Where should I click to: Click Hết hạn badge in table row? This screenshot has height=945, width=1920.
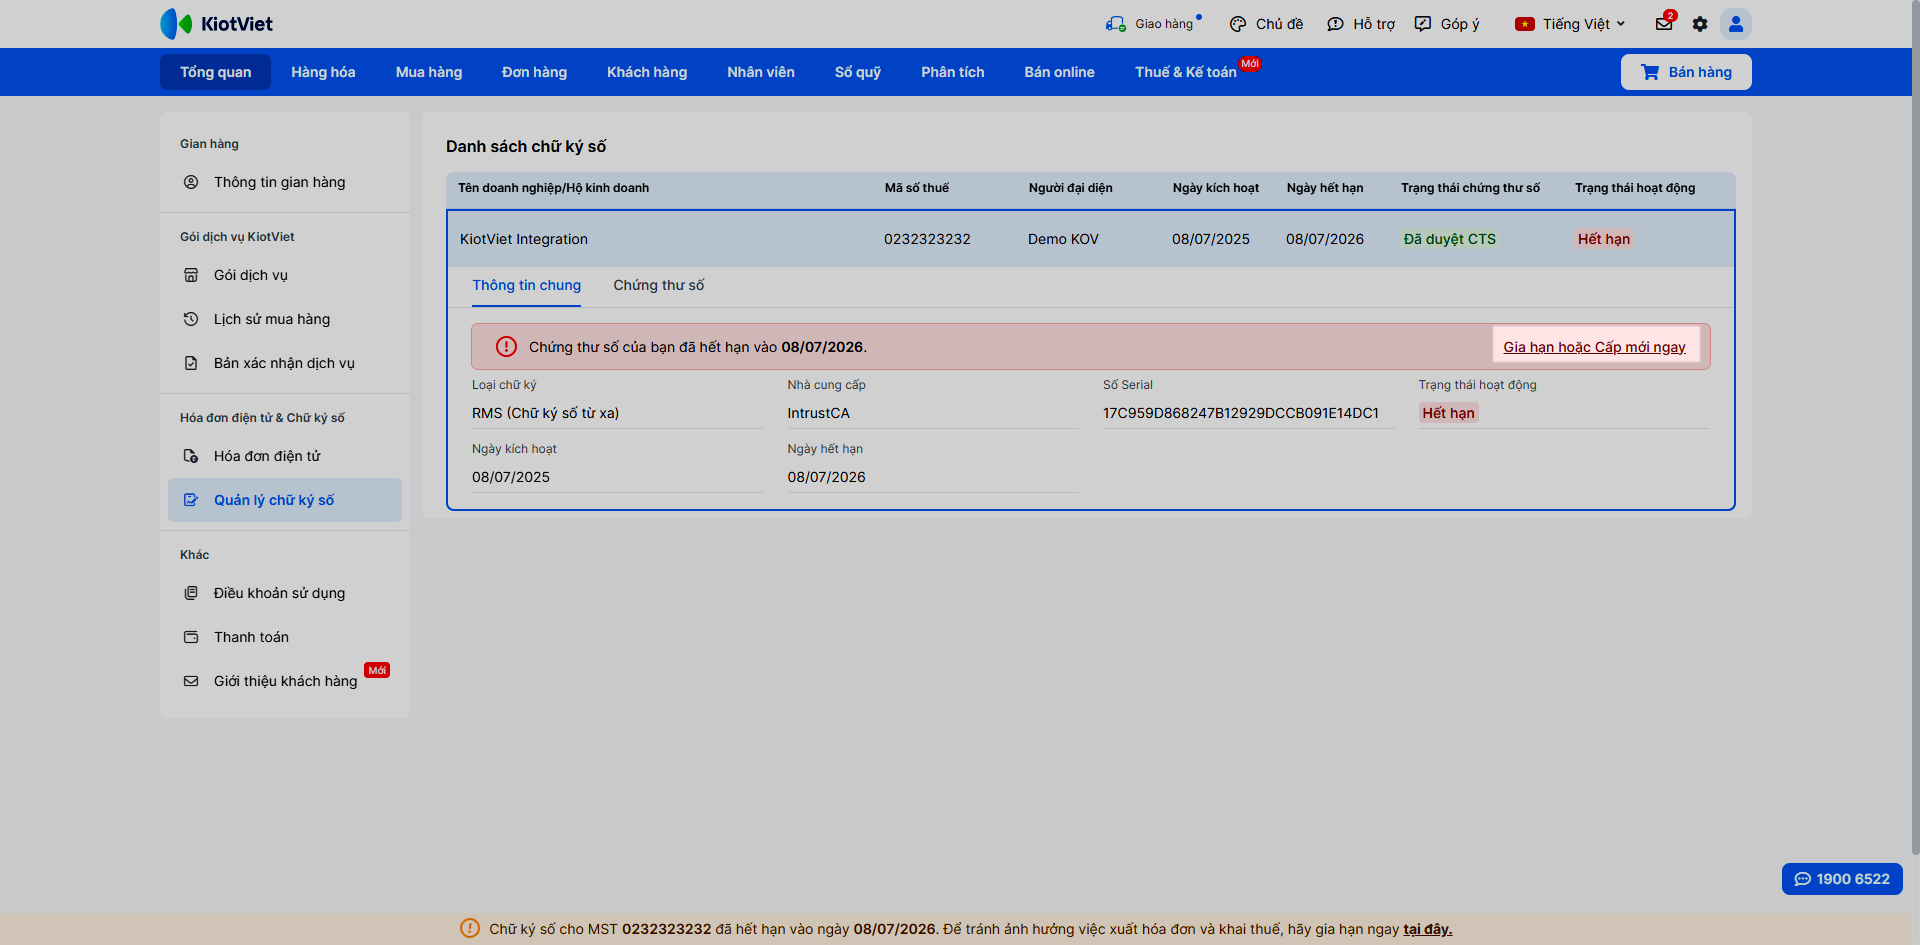click(1604, 239)
